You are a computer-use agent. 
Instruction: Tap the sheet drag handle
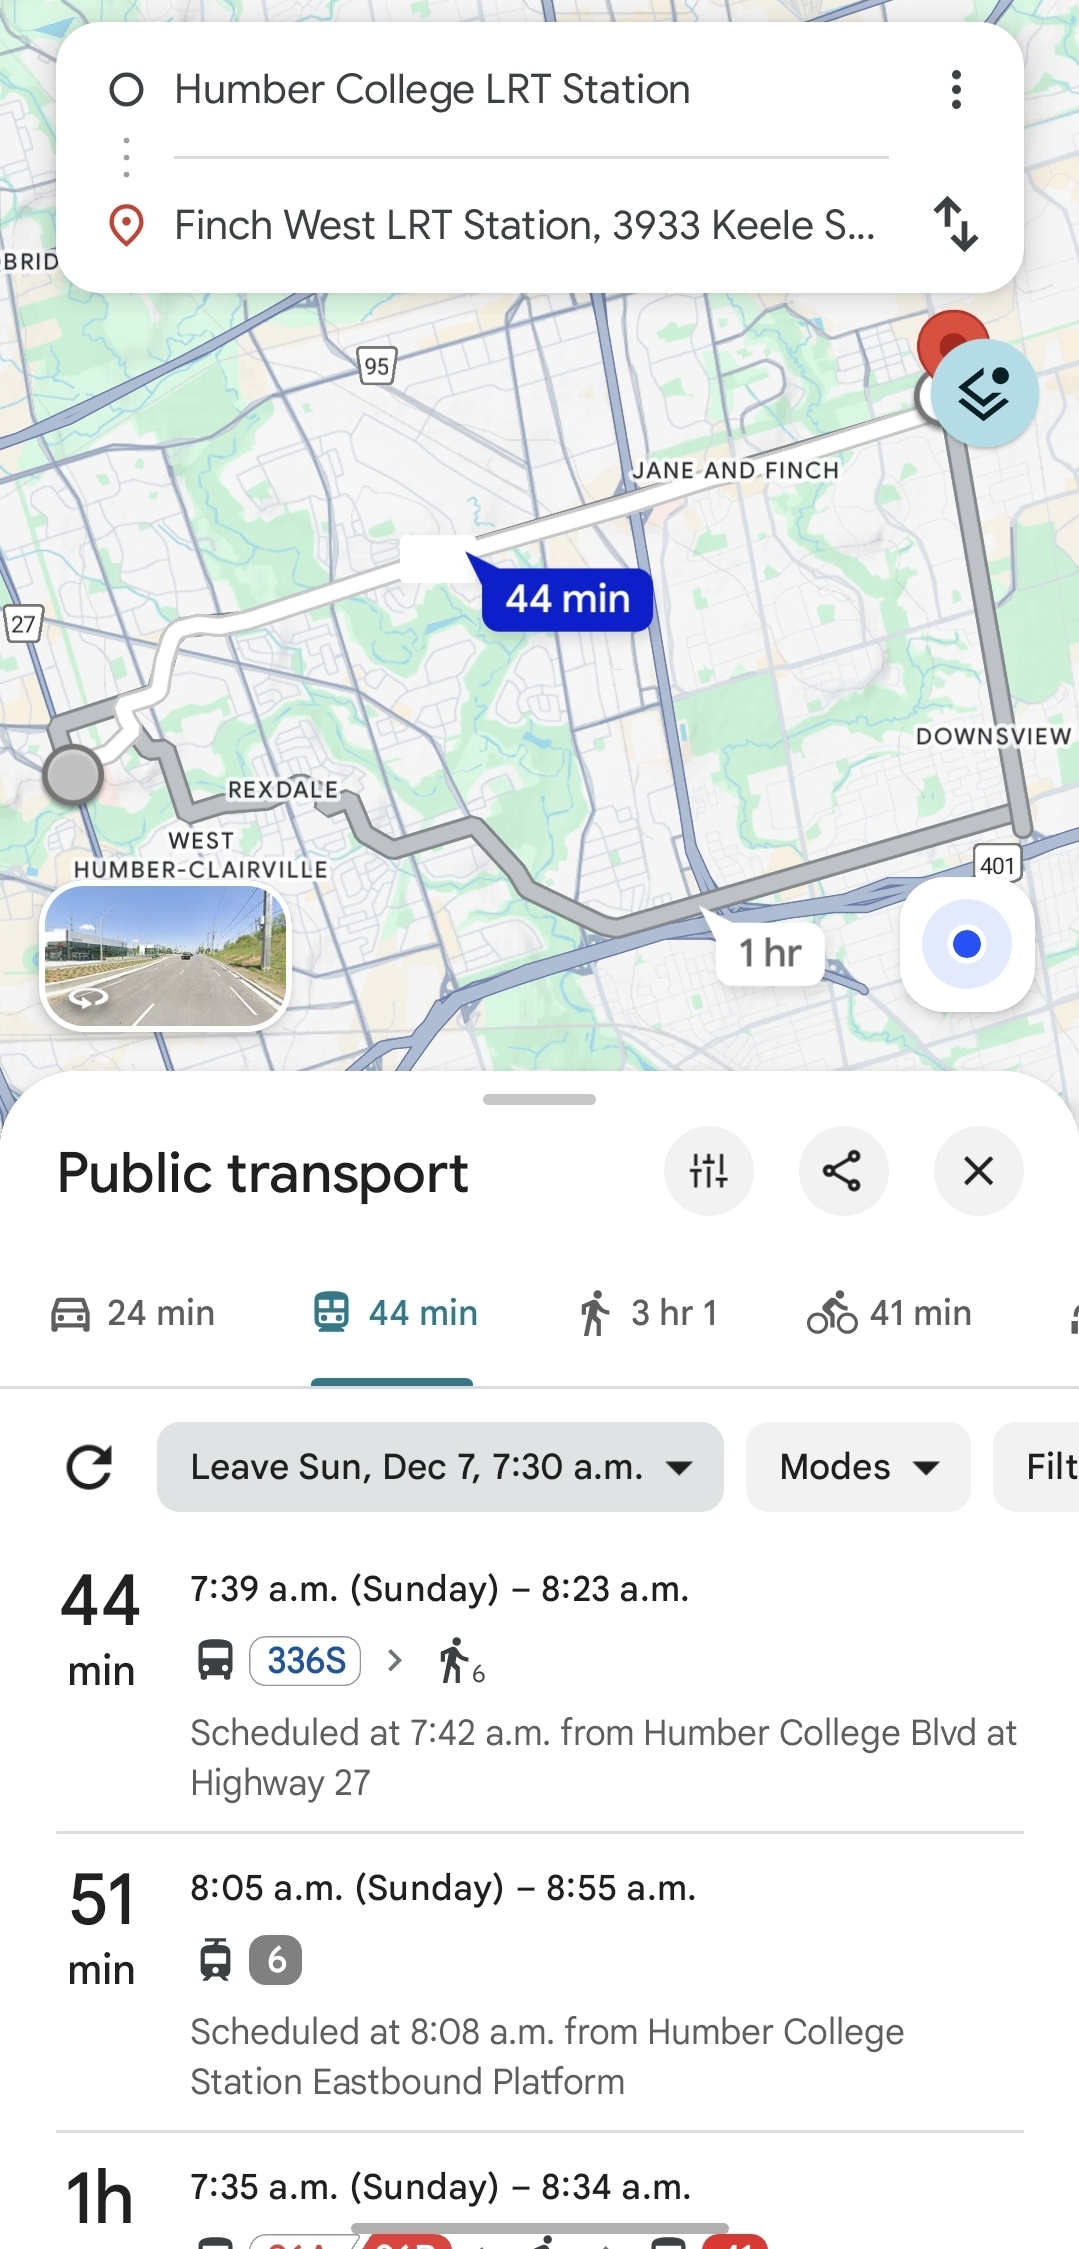pyautogui.click(x=539, y=1099)
